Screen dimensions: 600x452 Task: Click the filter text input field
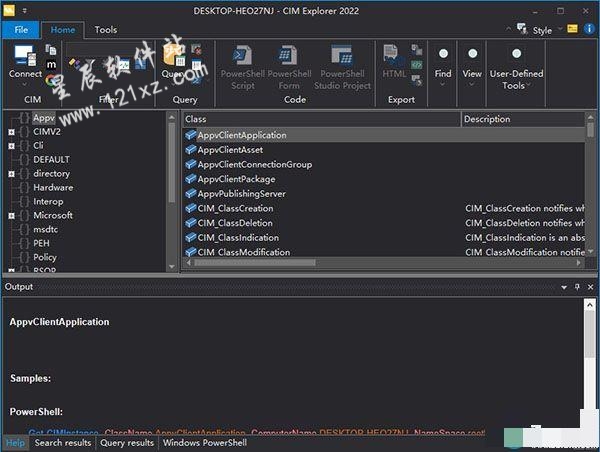[x=110, y=49]
